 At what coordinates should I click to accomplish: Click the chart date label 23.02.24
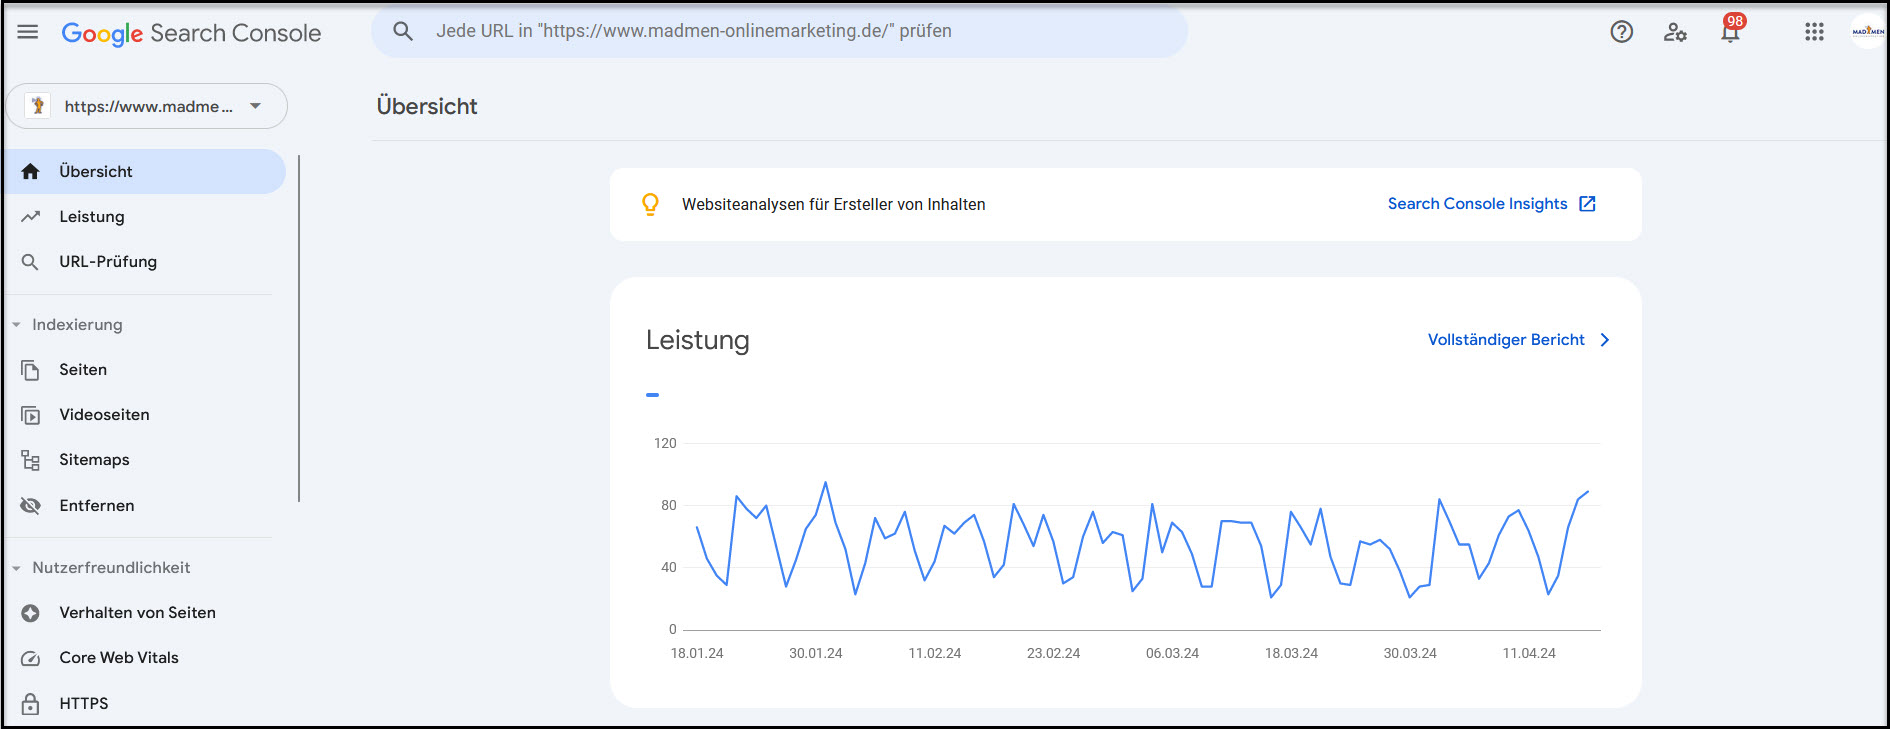1053,653
